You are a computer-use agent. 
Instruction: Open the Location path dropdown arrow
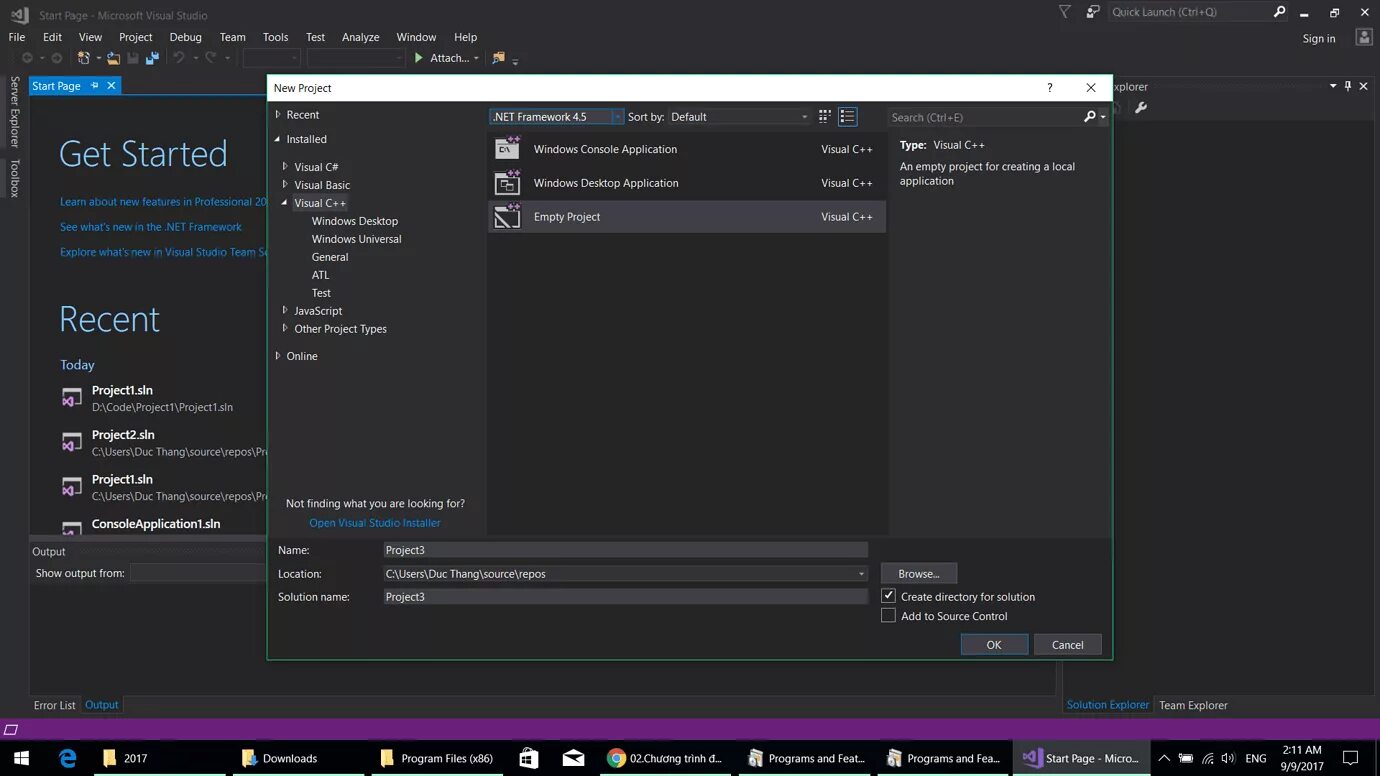(x=861, y=574)
